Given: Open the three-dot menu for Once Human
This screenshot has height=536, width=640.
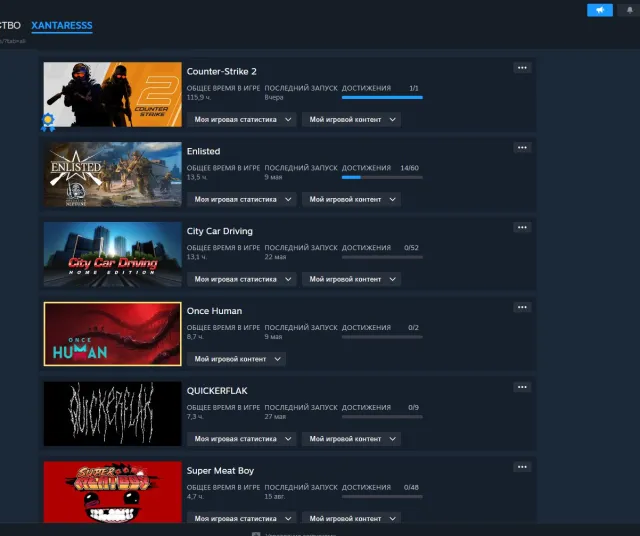Looking at the screenshot, I should pyautogui.click(x=522, y=307).
